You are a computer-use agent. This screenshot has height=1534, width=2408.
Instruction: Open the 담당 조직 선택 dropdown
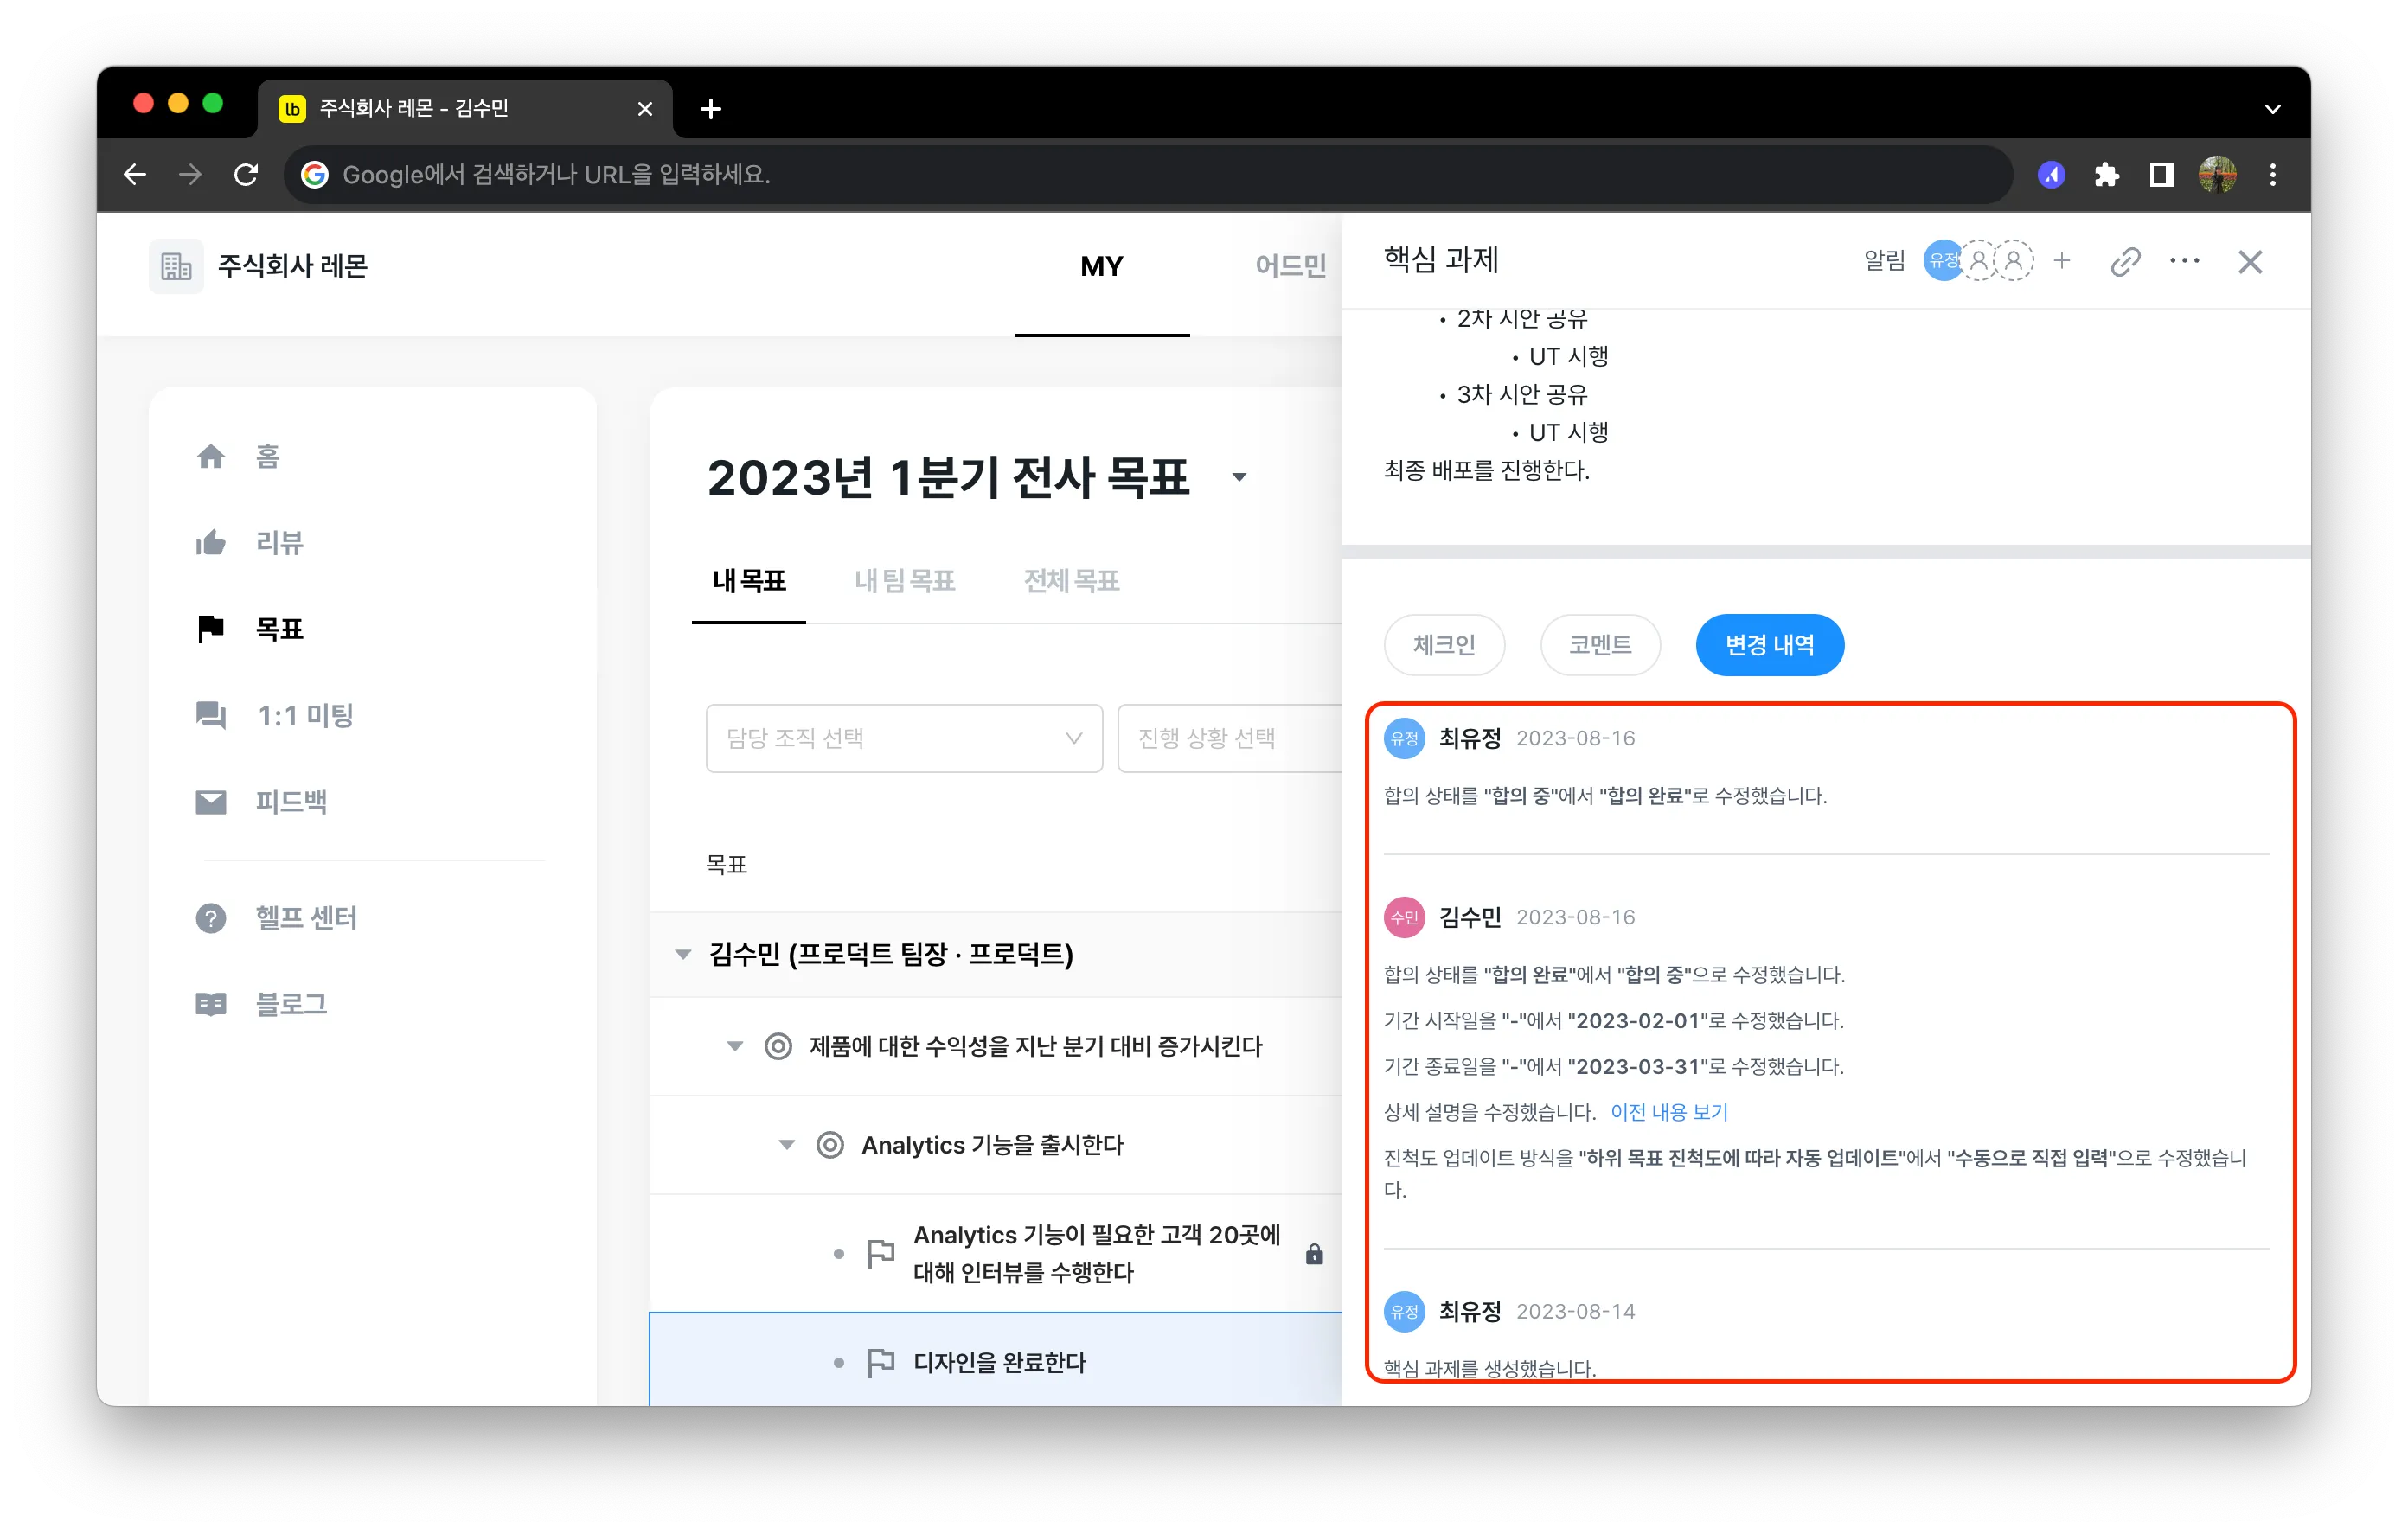[x=903, y=738]
